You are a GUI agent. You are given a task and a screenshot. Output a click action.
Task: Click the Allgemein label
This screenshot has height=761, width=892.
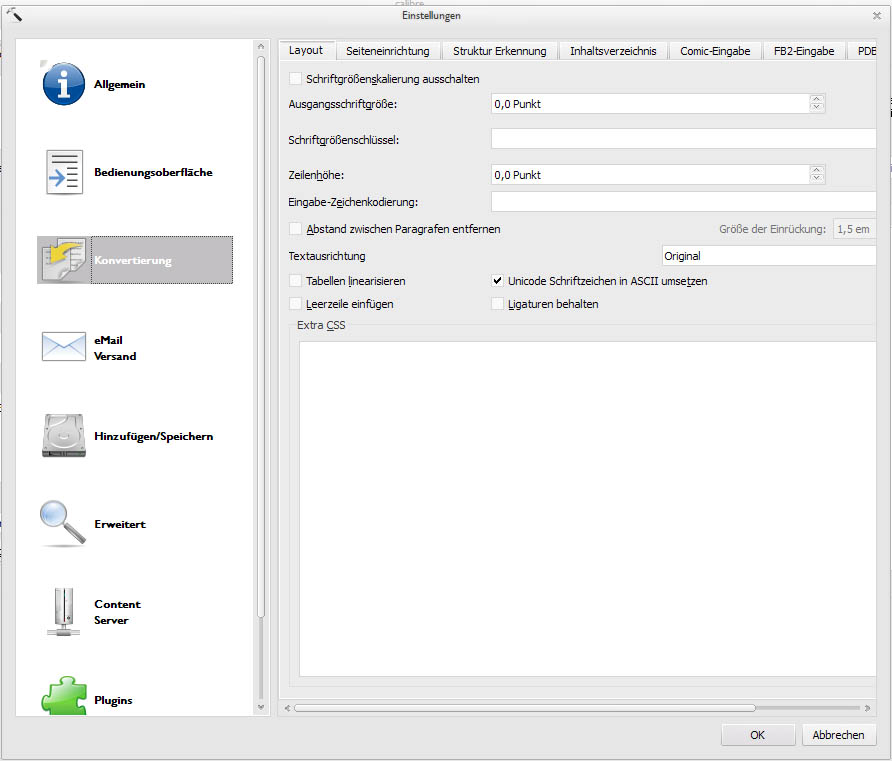point(119,85)
